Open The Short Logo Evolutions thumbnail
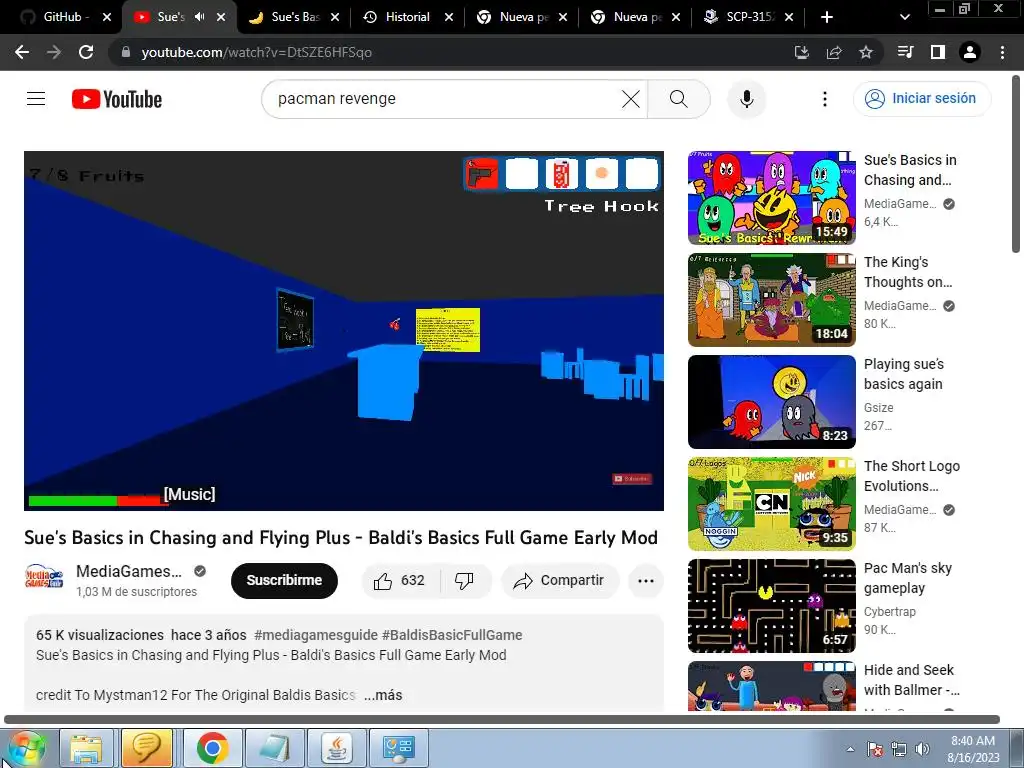 771,504
